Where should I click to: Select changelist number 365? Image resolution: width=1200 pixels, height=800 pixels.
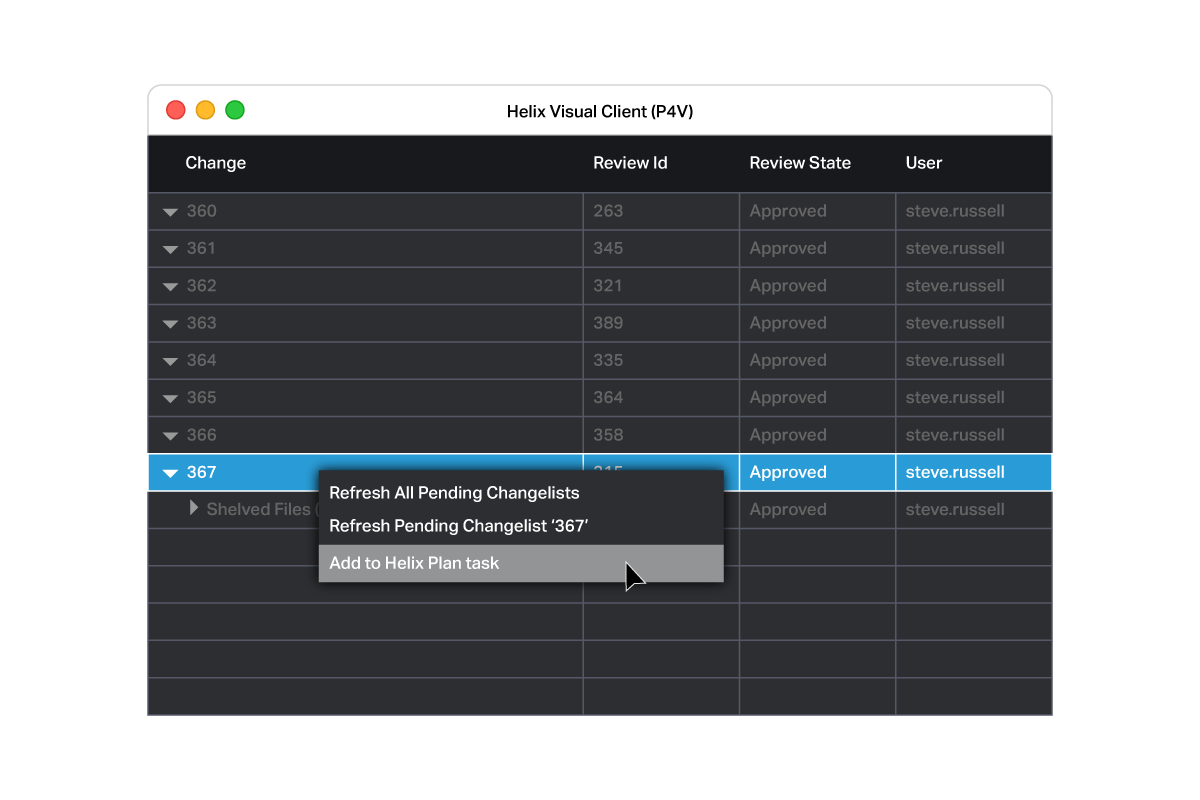[x=201, y=398]
